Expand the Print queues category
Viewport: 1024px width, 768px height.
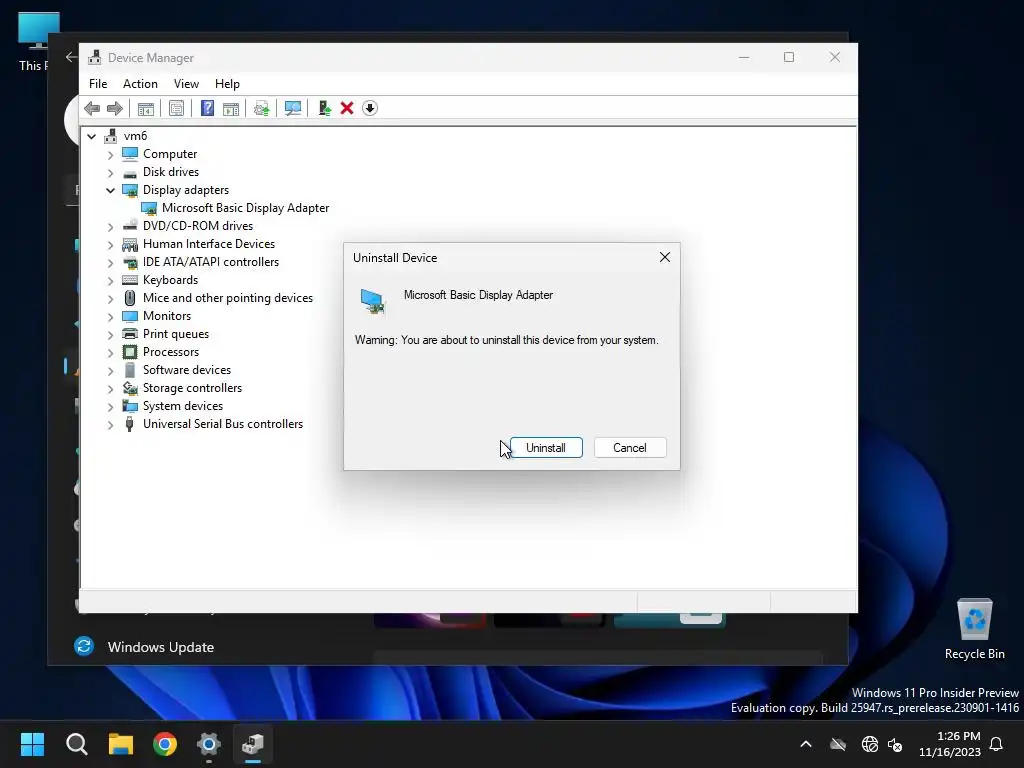(110, 335)
